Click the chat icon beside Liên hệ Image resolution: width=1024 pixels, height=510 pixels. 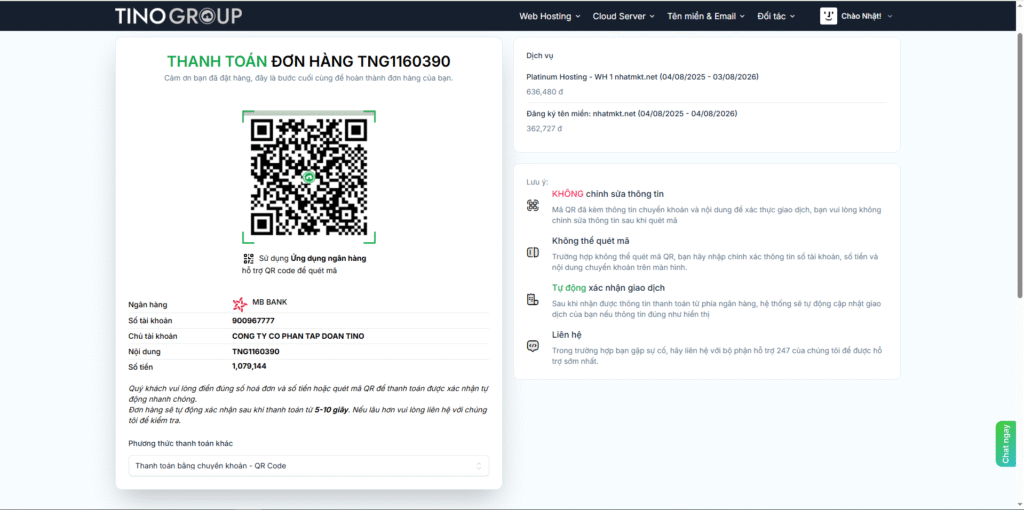pos(533,346)
